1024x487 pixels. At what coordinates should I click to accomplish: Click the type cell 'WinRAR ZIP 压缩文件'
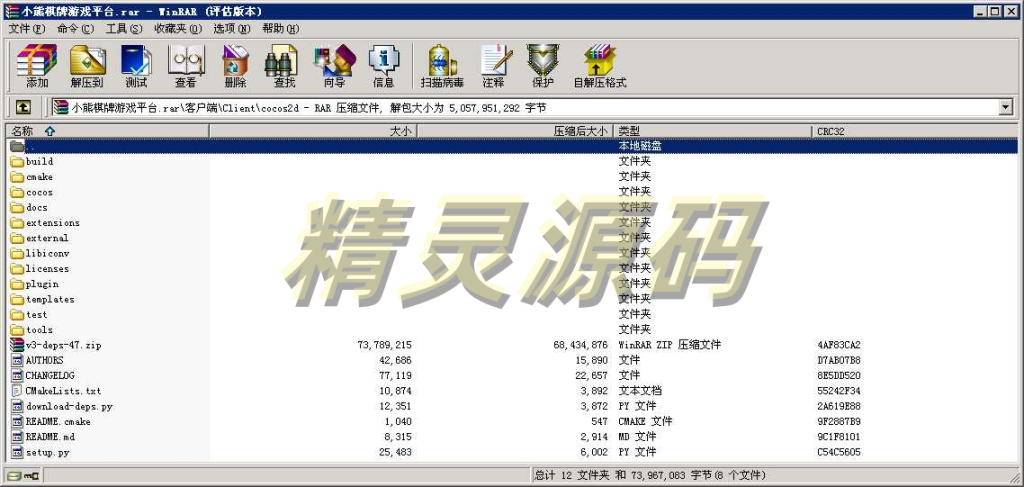tap(669, 345)
